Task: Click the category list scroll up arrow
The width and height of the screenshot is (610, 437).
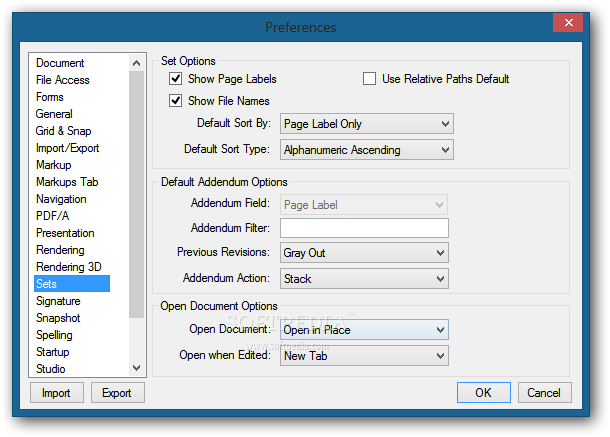Action: (x=137, y=63)
